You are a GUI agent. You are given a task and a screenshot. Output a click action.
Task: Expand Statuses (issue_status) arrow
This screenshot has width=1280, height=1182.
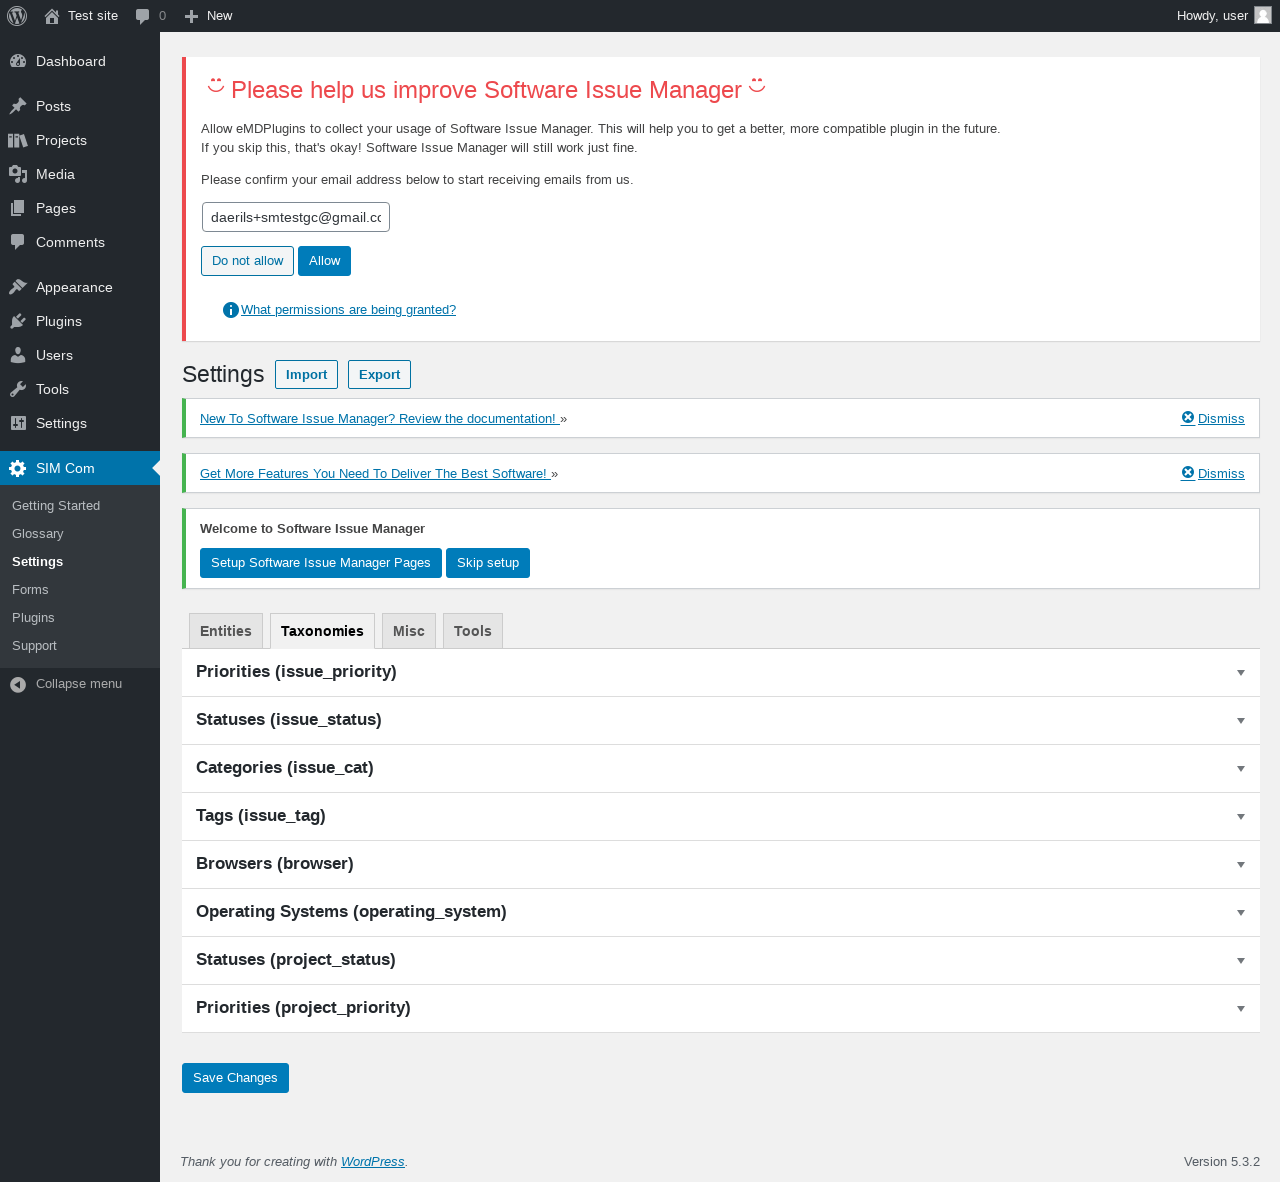[1241, 721]
